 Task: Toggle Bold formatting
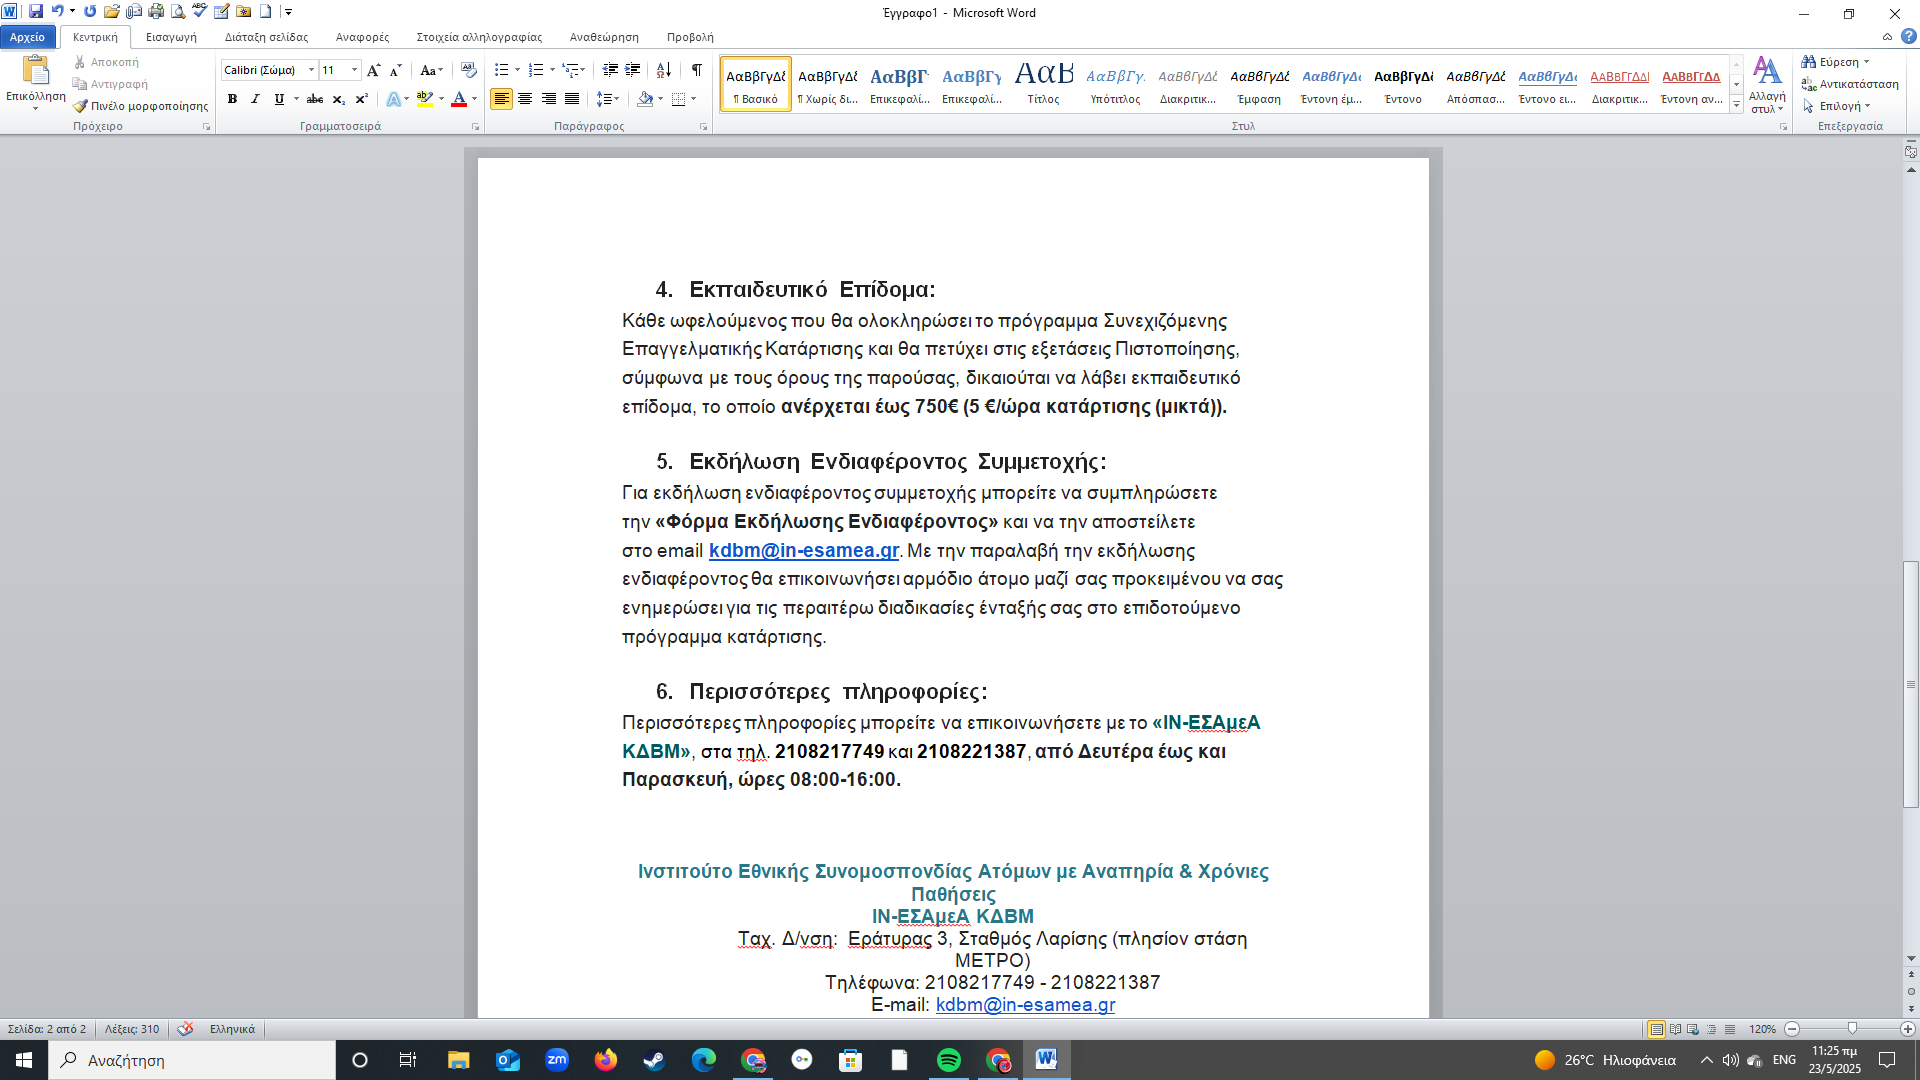click(x=232, y=99)
